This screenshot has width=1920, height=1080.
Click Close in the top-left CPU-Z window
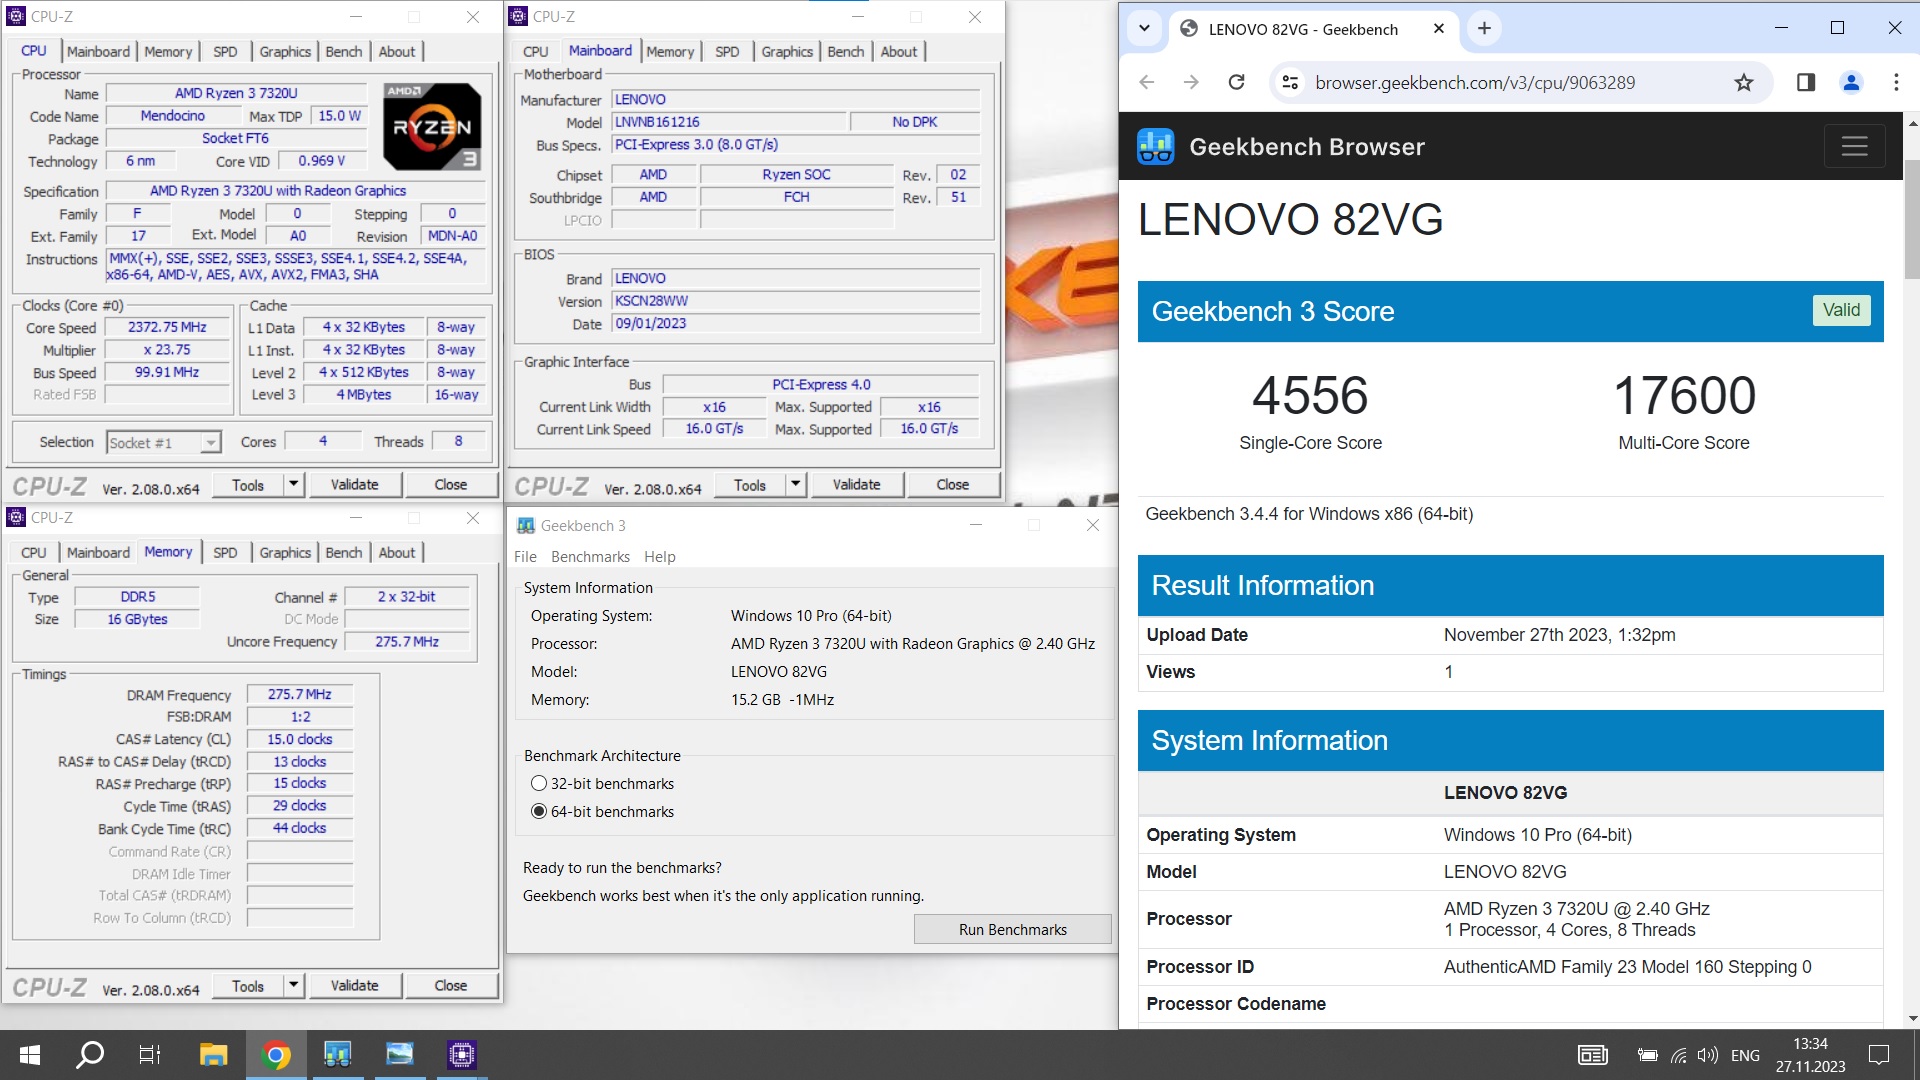pyautogui.click(x=450, y=485)
